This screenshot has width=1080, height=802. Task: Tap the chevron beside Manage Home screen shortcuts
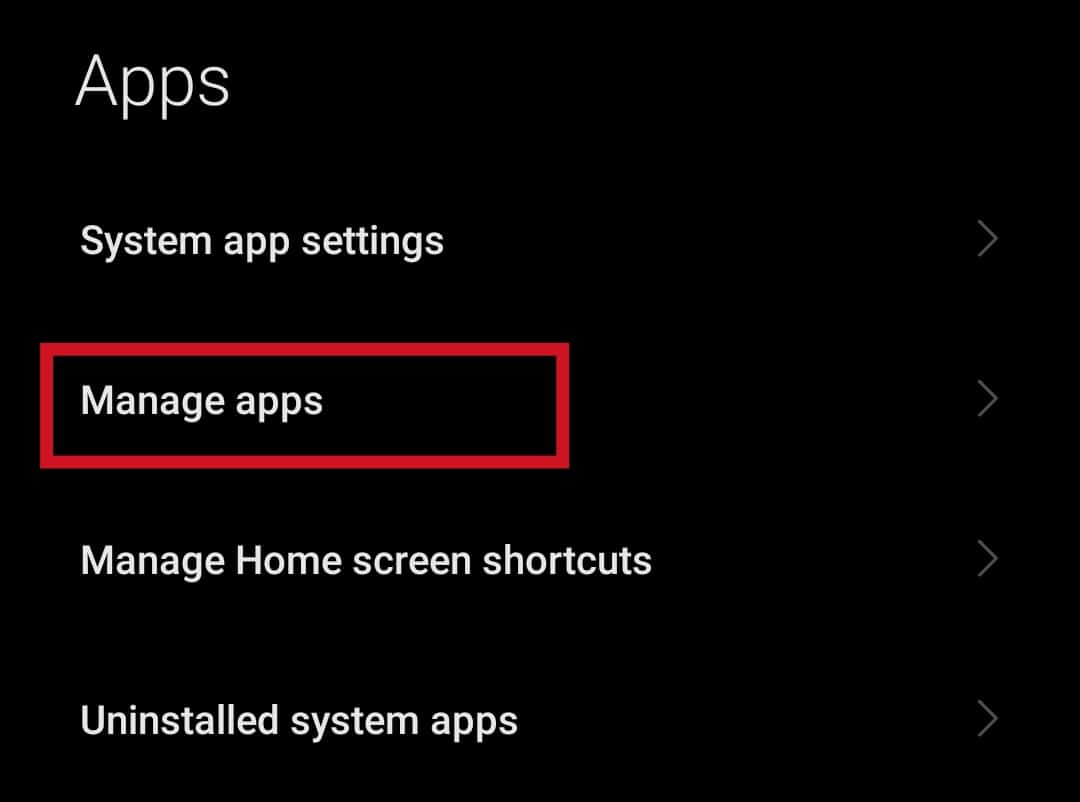pyautogui.click(x=988, y=559)
